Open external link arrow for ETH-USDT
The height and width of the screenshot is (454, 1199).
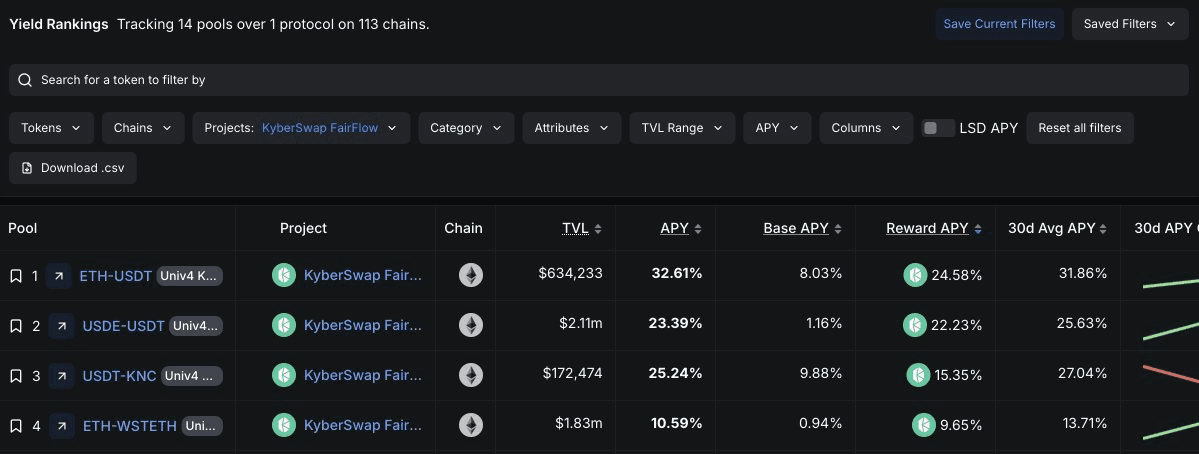[59, 276]
